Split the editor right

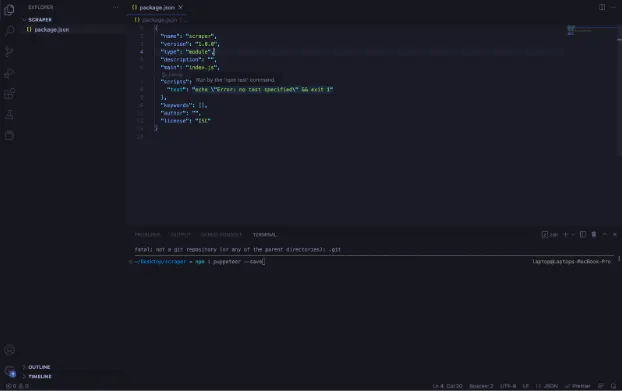pyautogui.click(x=602, y=7)
